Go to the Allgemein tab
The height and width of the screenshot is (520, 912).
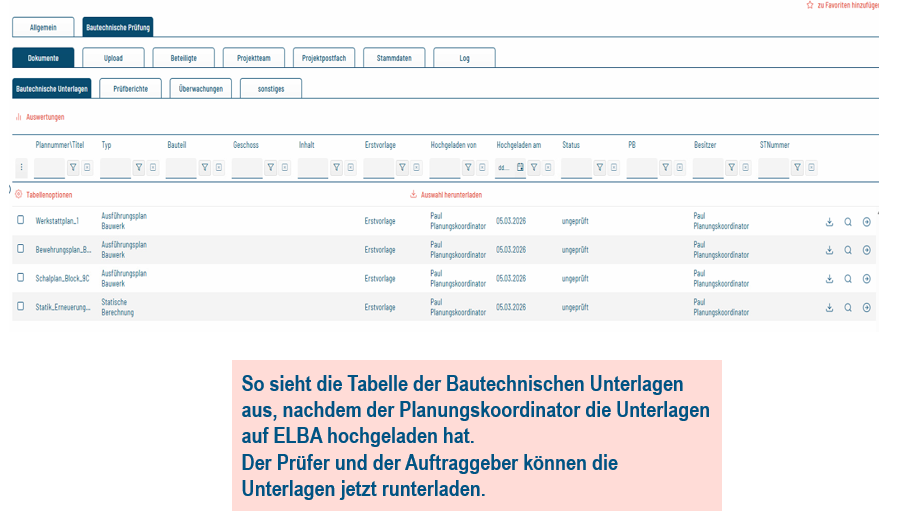44,28
